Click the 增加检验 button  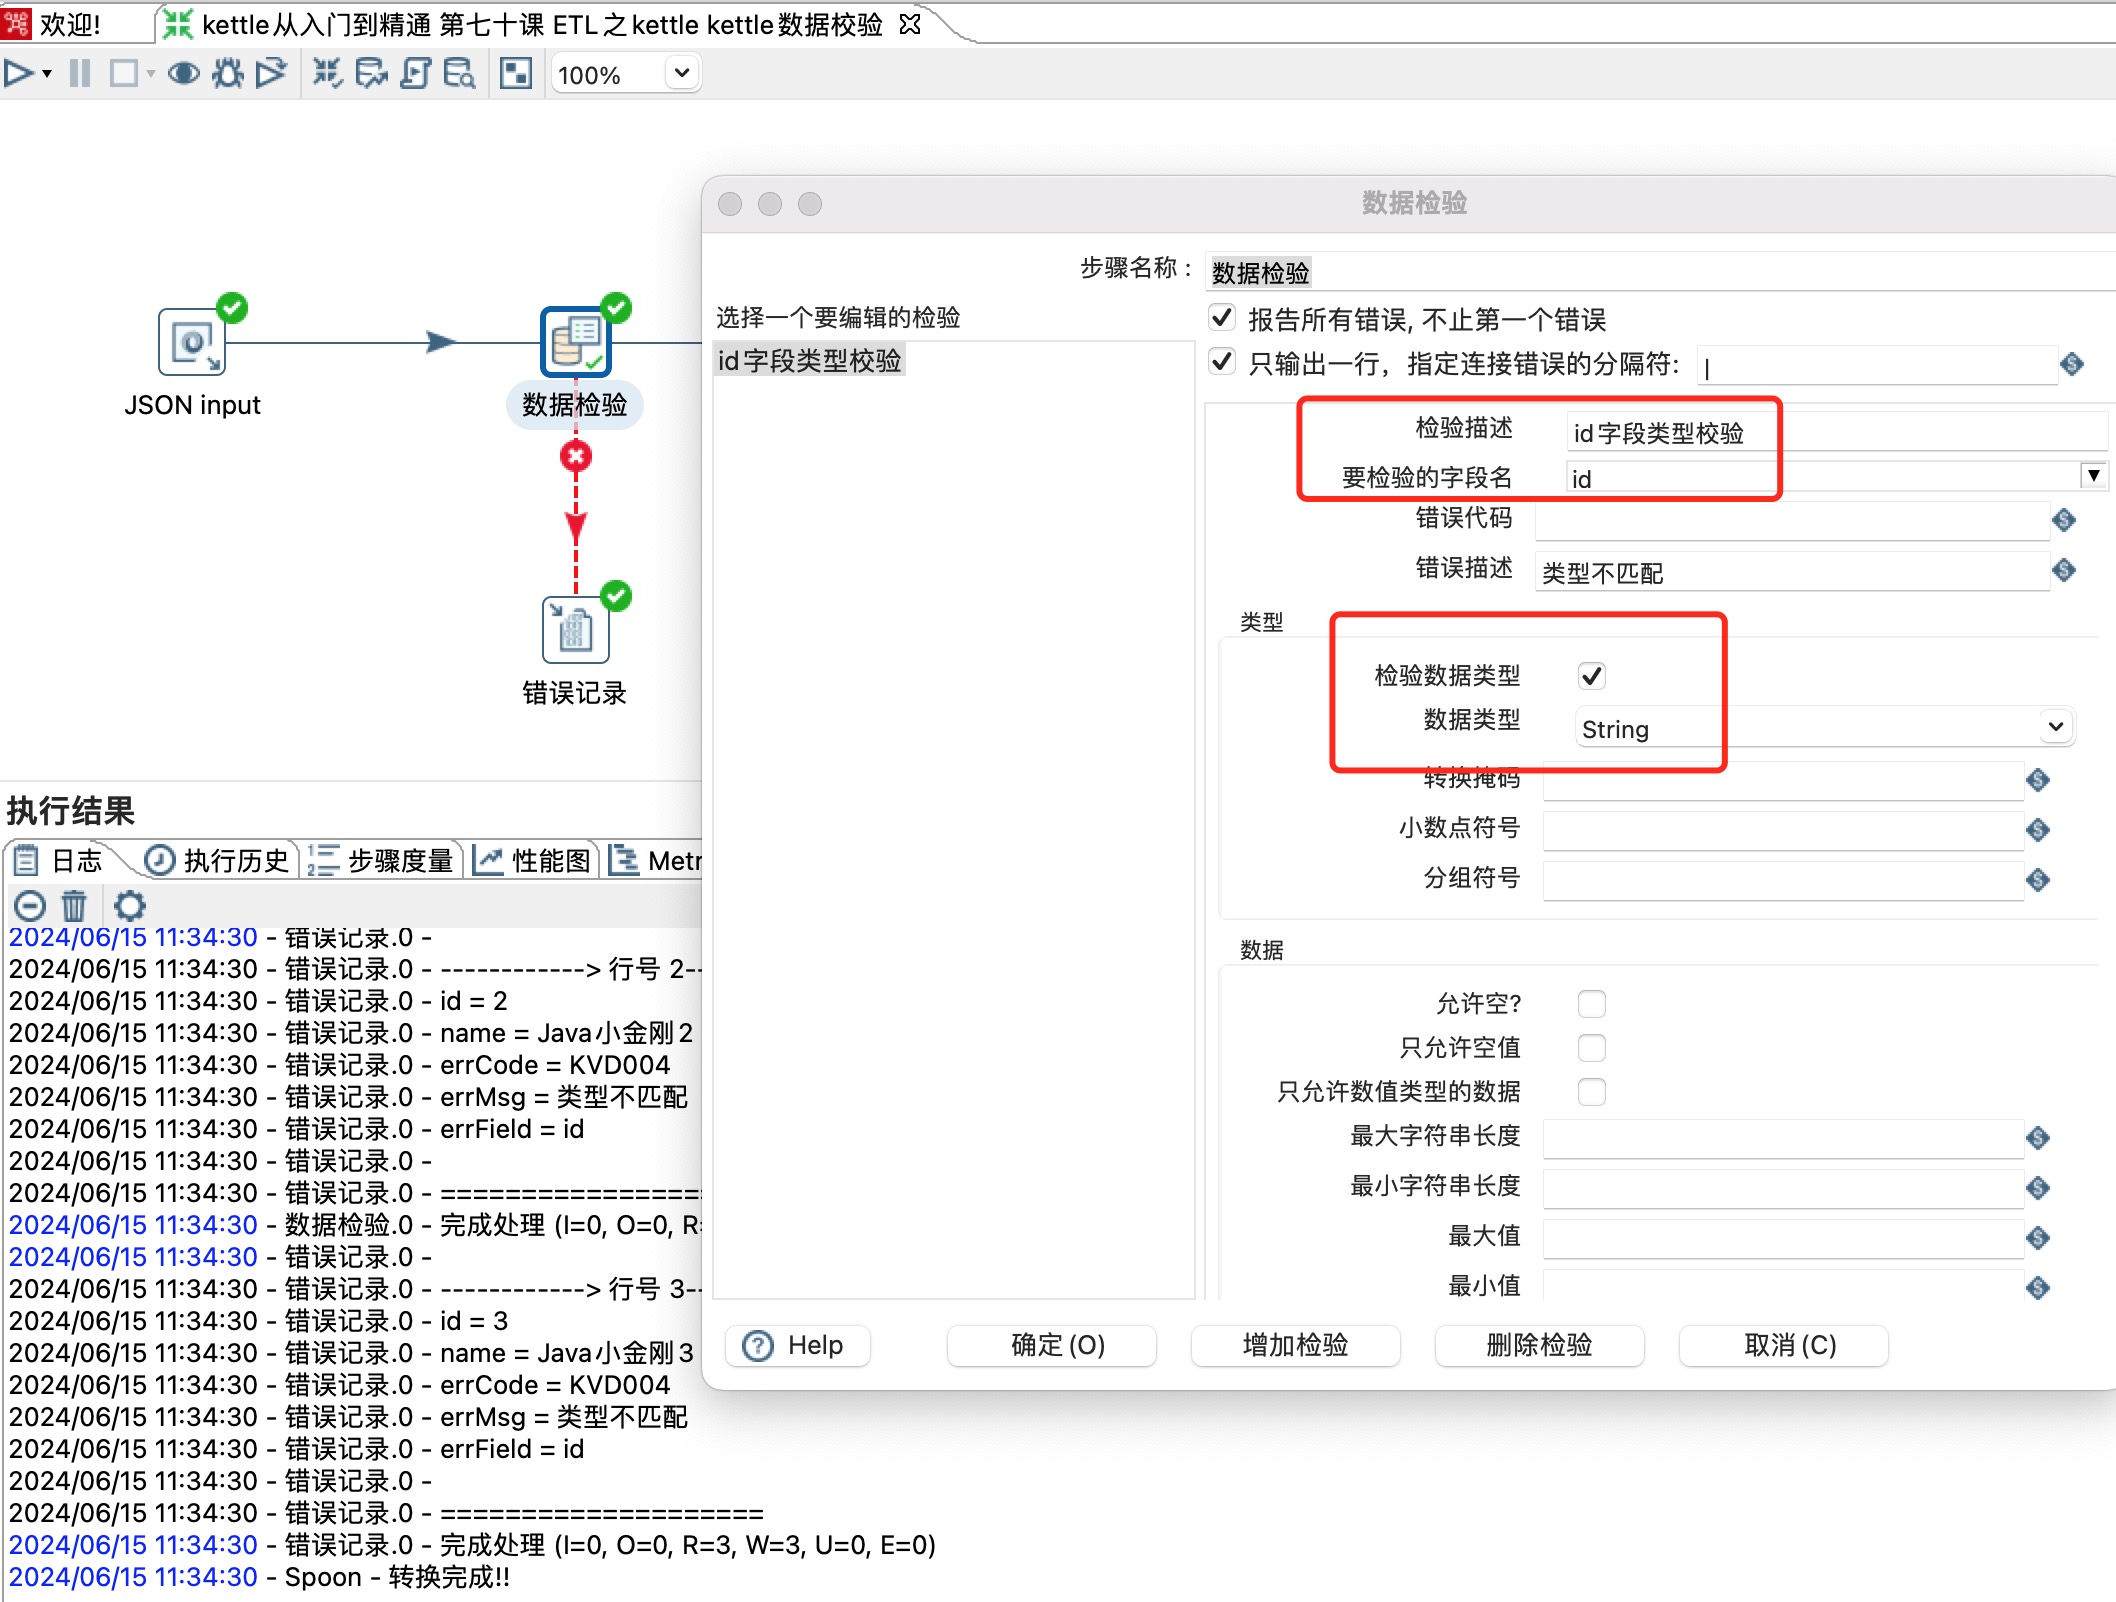[x=1295, y=1345]
